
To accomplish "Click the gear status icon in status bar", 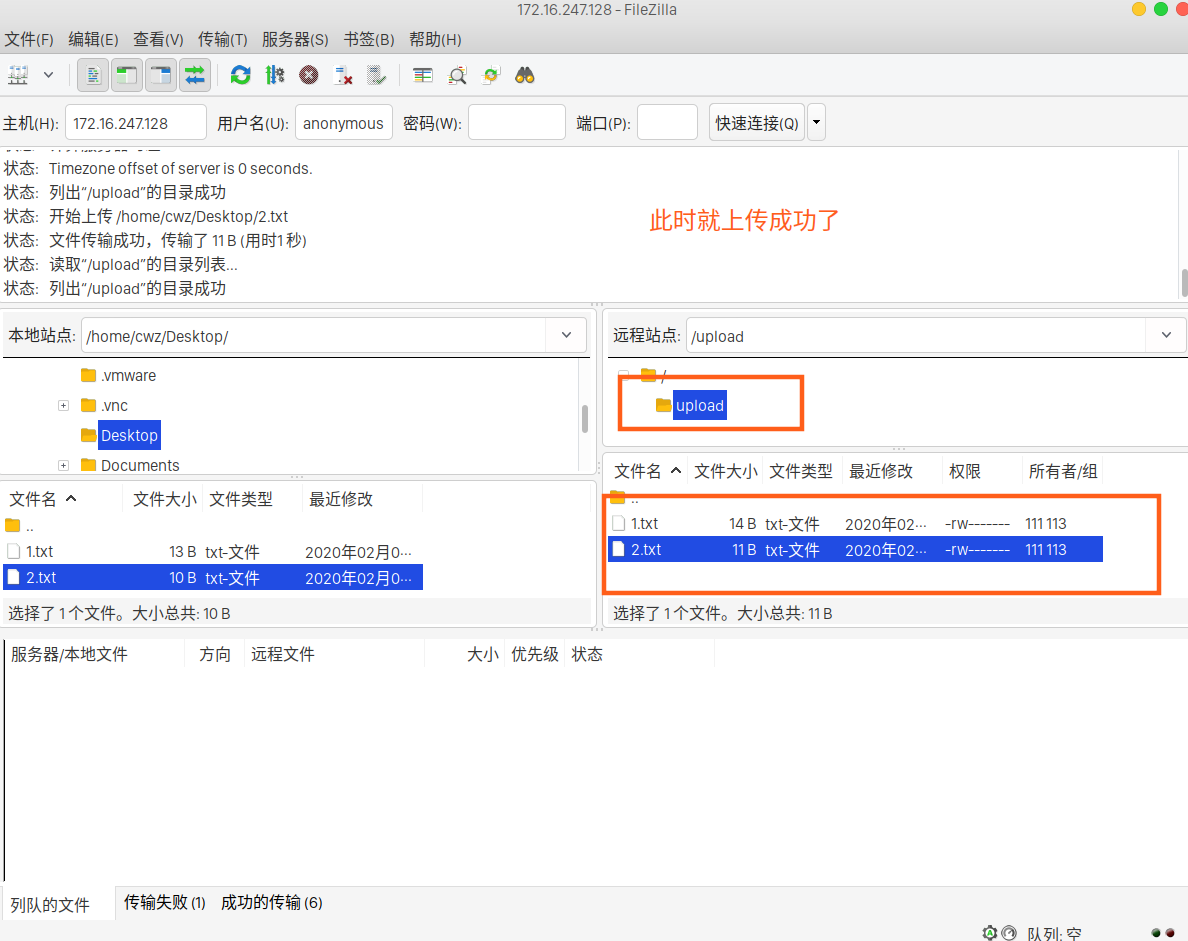I will pos(989,933).
